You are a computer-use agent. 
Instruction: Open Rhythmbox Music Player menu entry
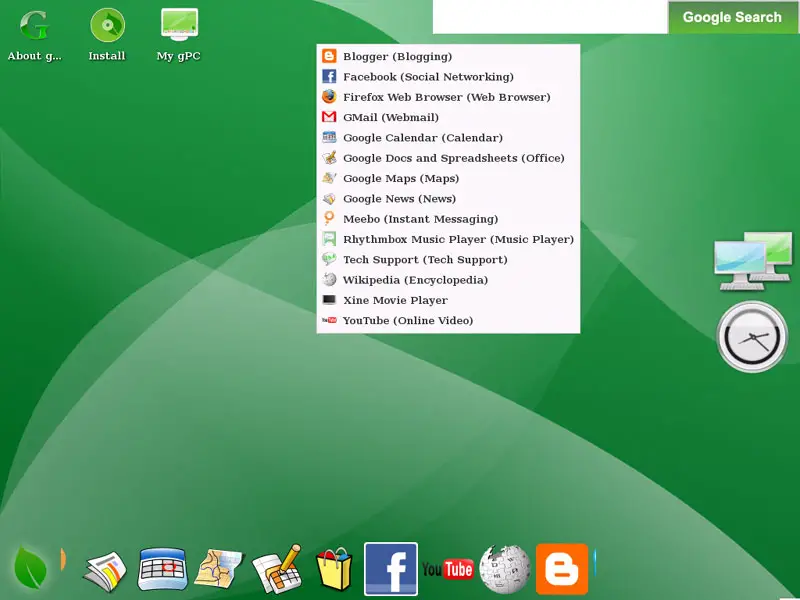click(x=448, y=239)
